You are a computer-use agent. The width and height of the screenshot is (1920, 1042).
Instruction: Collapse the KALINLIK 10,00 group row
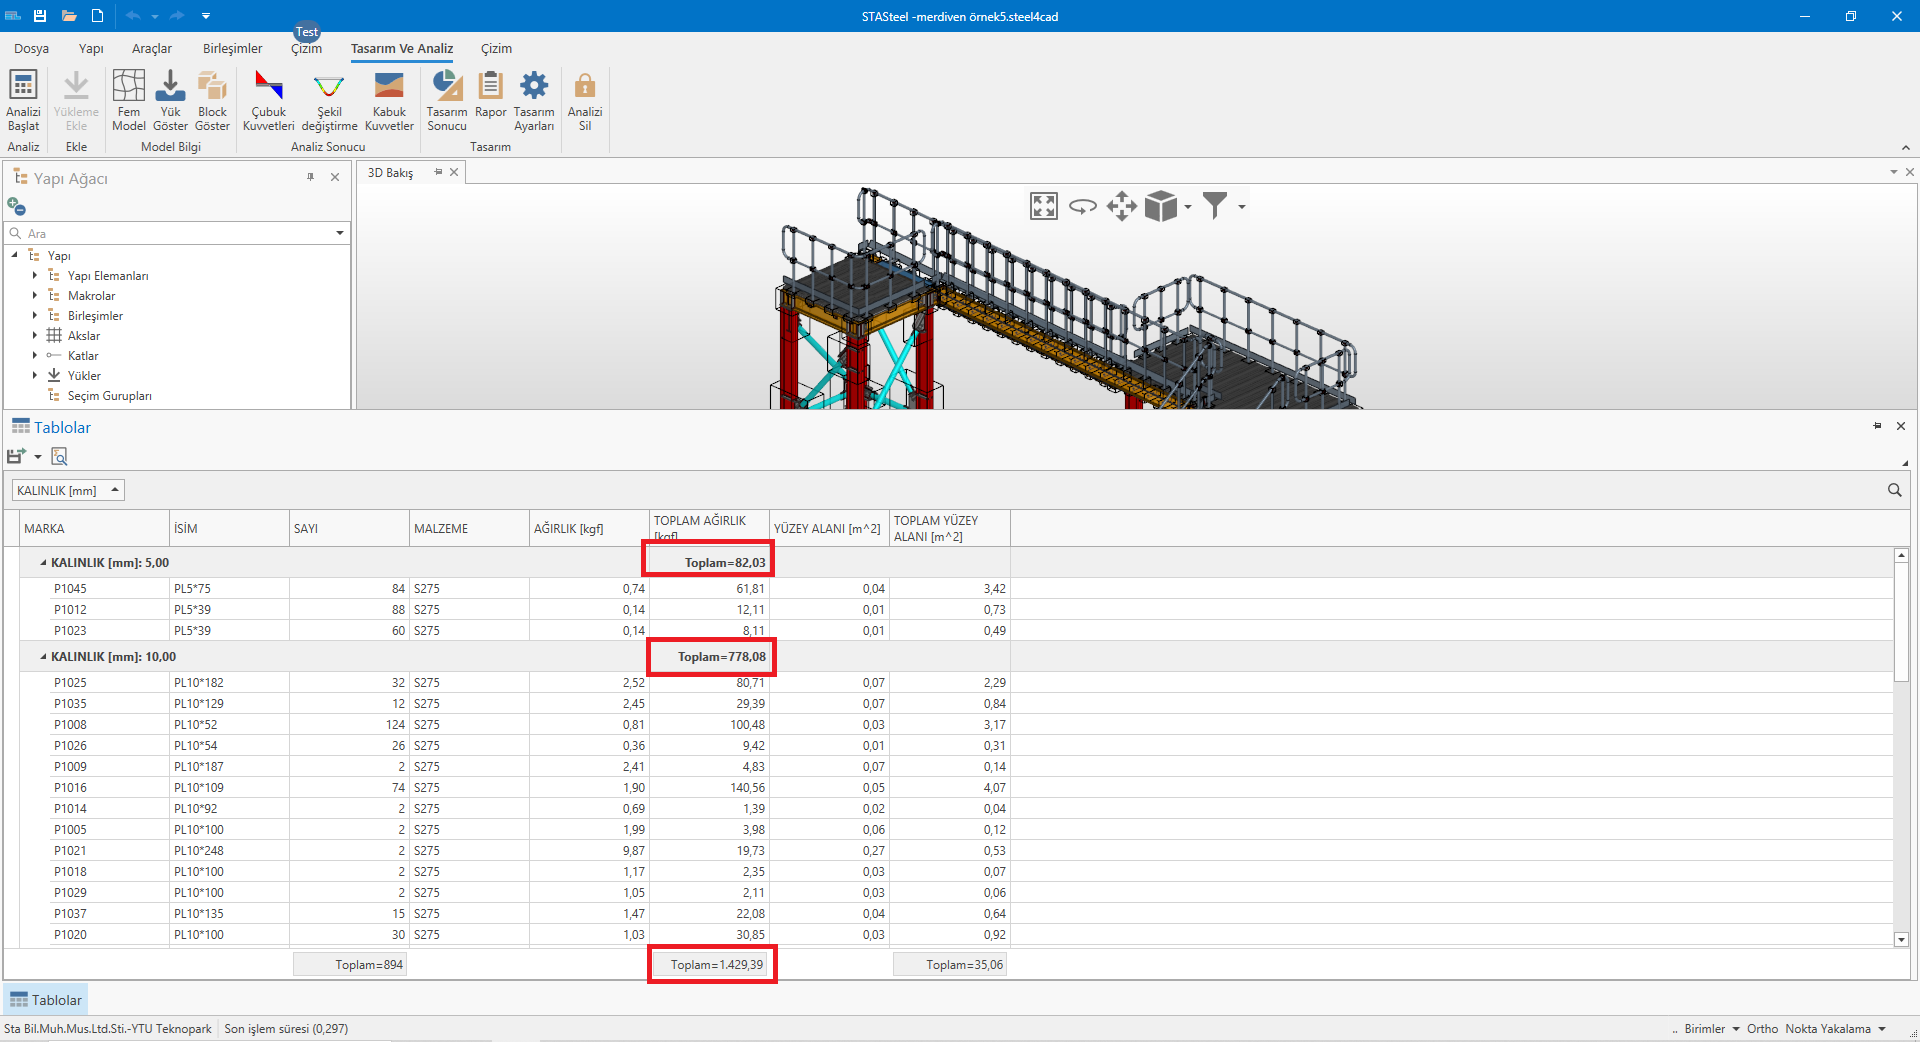click(x=43, y=657)
